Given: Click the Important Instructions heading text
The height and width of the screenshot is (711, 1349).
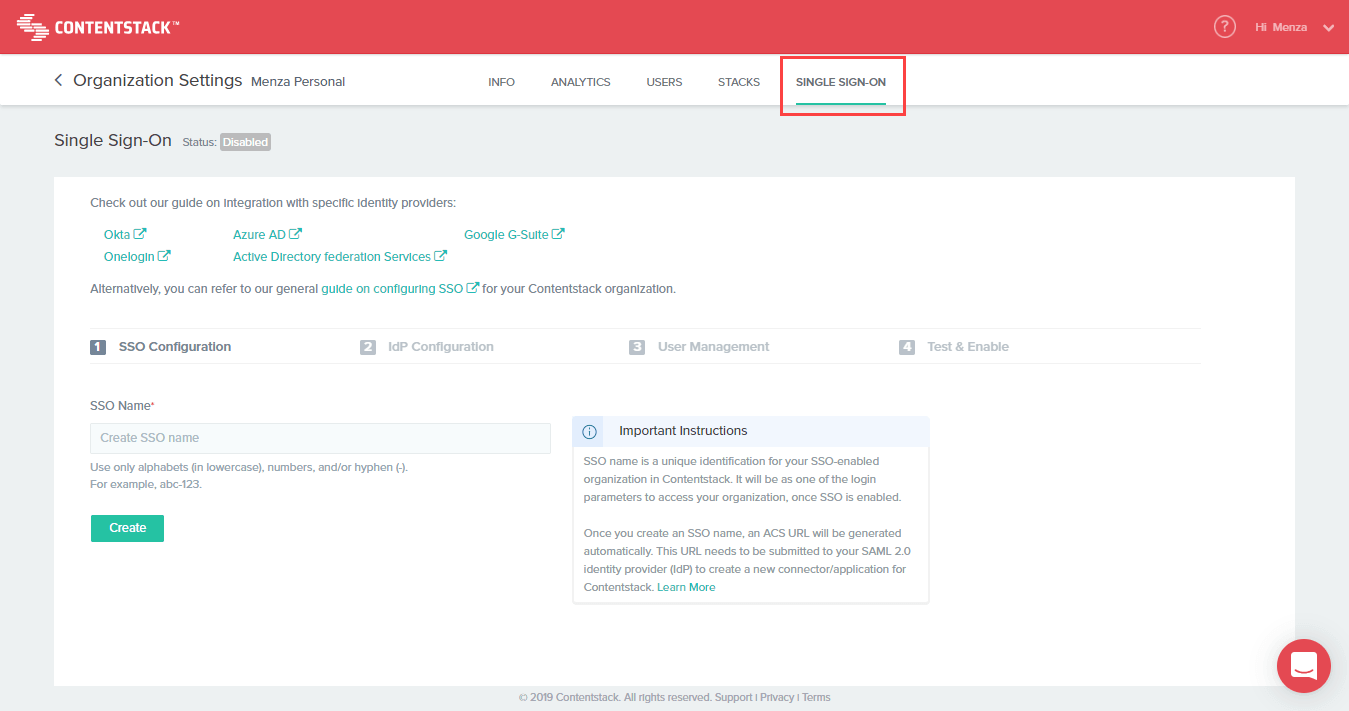Looking at the screenshot, I should pyautogui.click(x=683, y=431).
